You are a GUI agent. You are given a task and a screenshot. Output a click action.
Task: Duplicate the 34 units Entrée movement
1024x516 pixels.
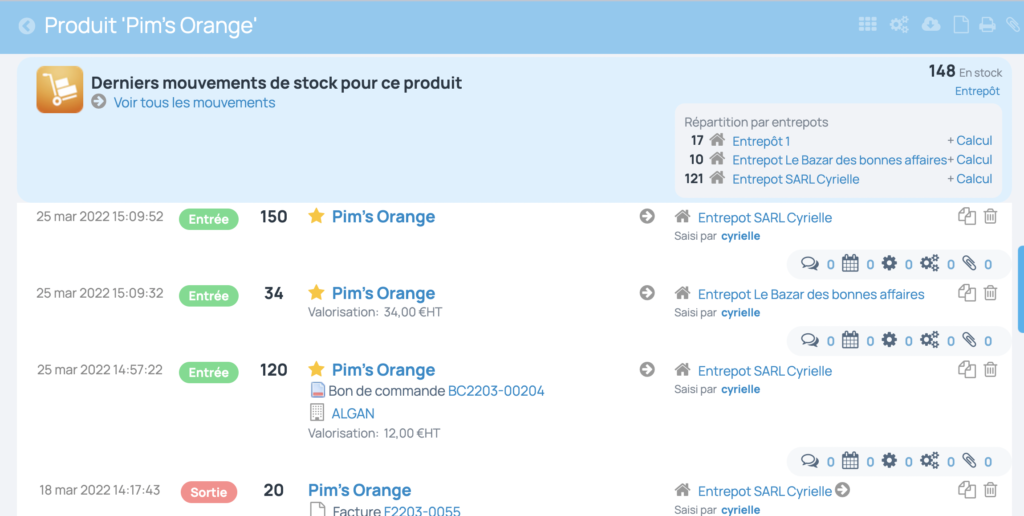click(x=967, y=293)
